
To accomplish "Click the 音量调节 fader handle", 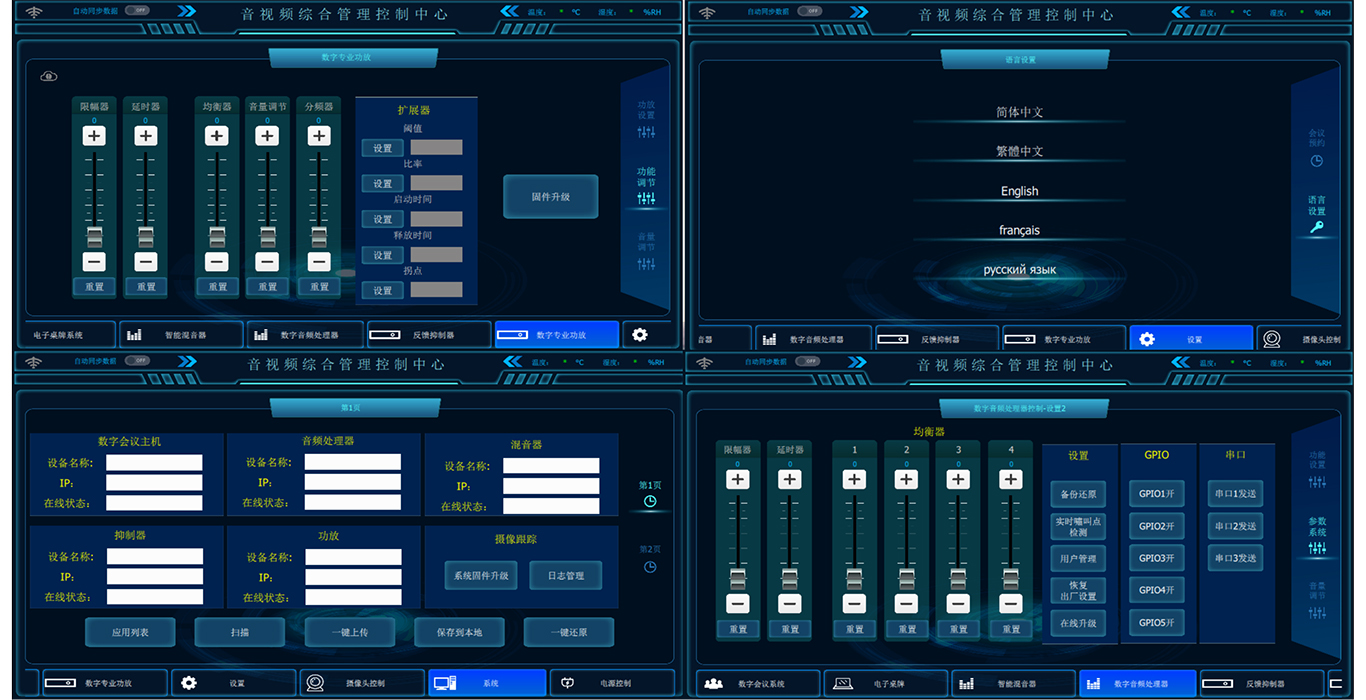I will (267, 236).
